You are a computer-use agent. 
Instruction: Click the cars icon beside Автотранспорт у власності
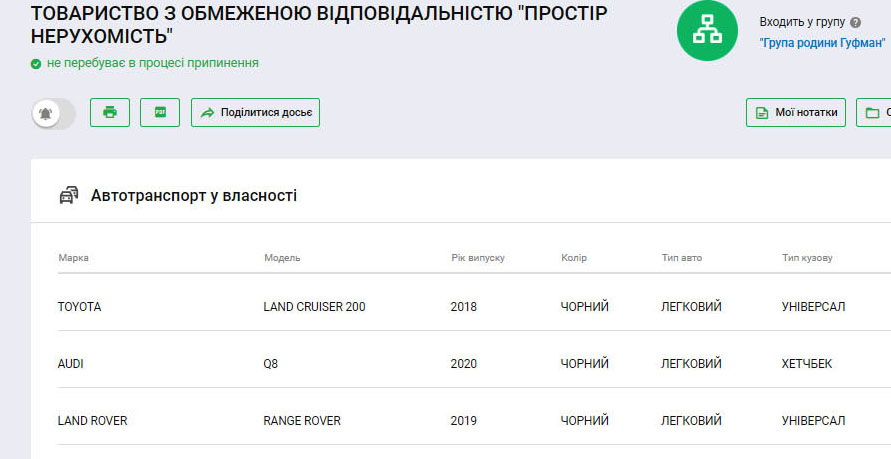[x=69, y=195]
